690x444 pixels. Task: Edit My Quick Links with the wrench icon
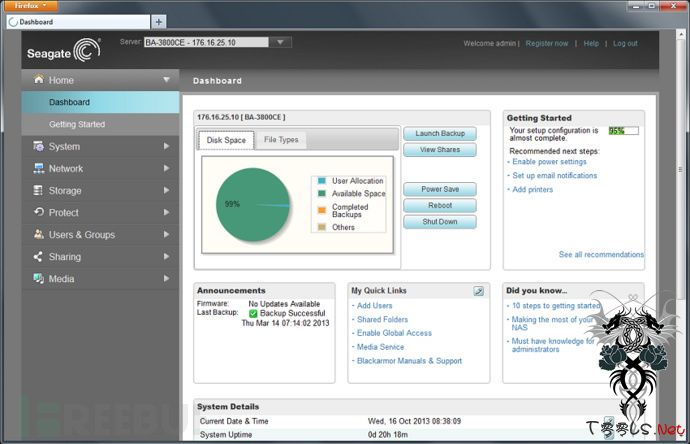[479, 291]
